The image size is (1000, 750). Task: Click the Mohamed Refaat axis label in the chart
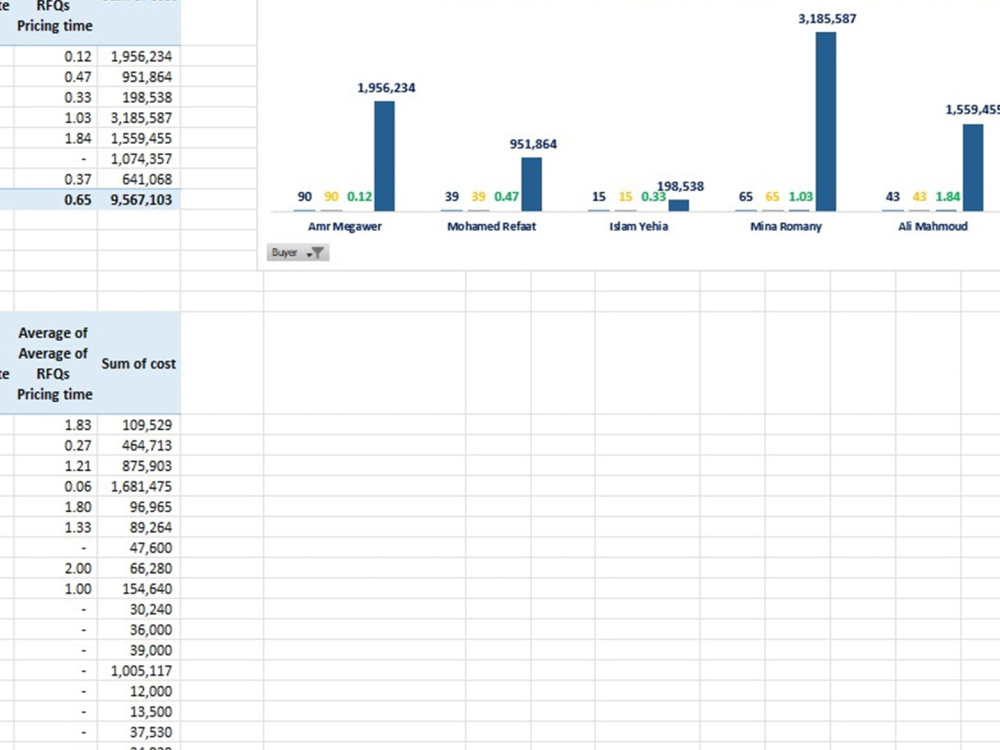(492, 226)
